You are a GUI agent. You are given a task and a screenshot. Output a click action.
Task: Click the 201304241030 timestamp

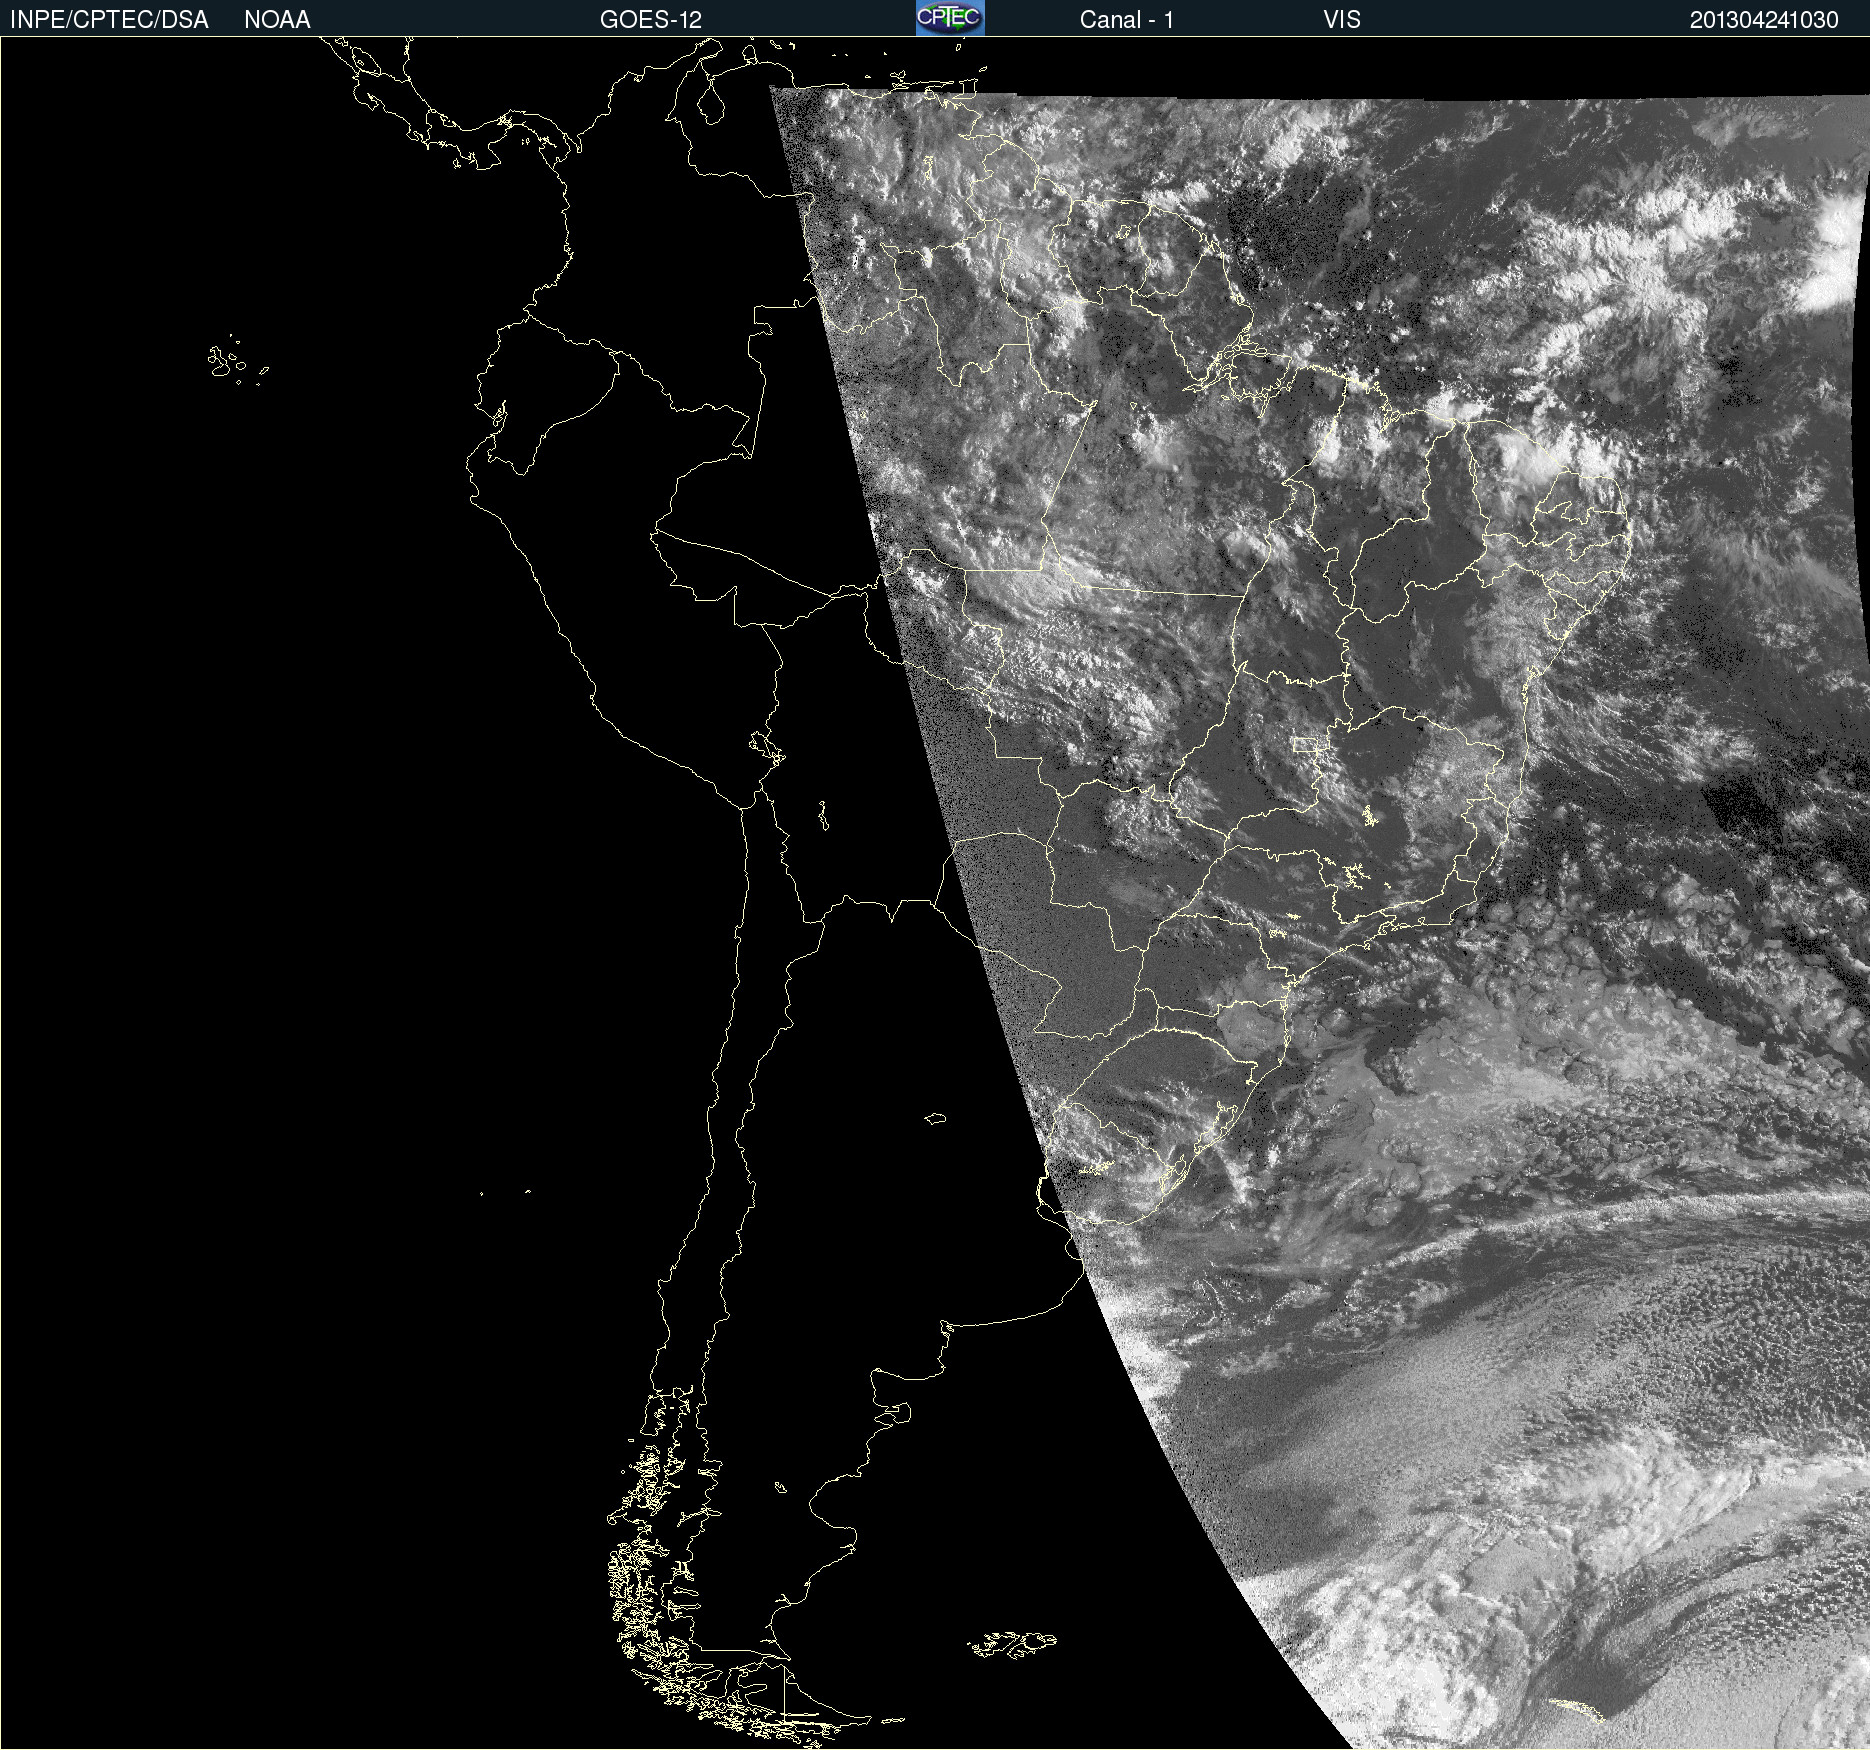pyautogui.click(x=1764, y=20)
